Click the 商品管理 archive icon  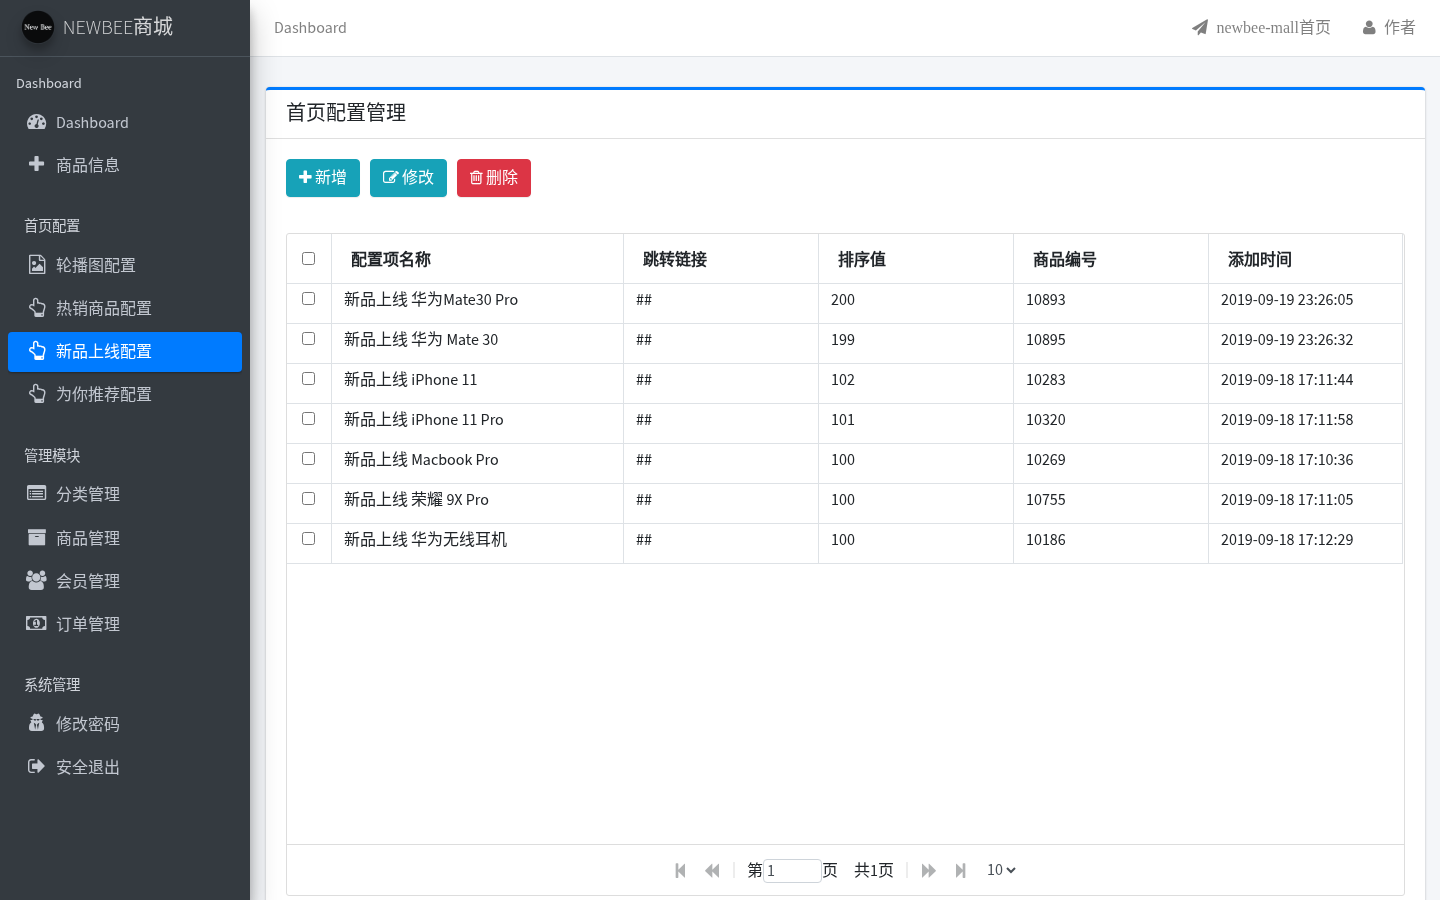(37, 537)
